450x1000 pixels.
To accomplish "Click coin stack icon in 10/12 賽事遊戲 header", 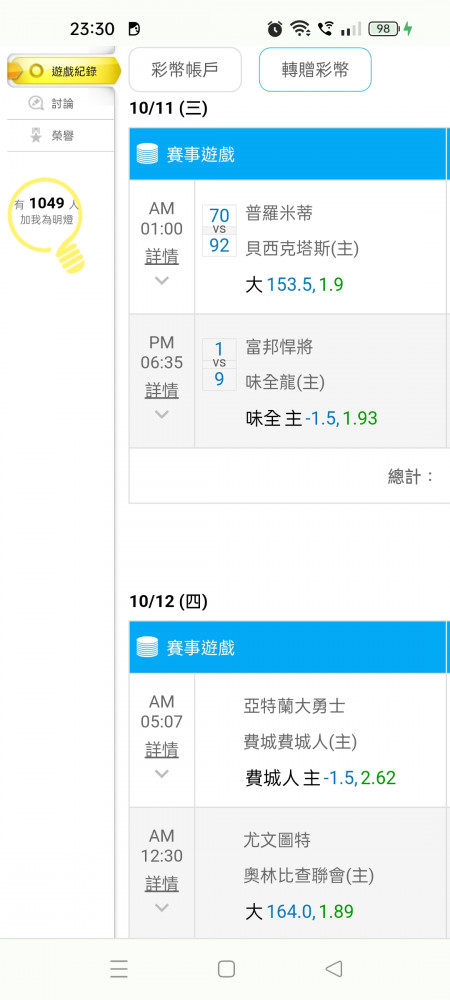I will 147,647.
